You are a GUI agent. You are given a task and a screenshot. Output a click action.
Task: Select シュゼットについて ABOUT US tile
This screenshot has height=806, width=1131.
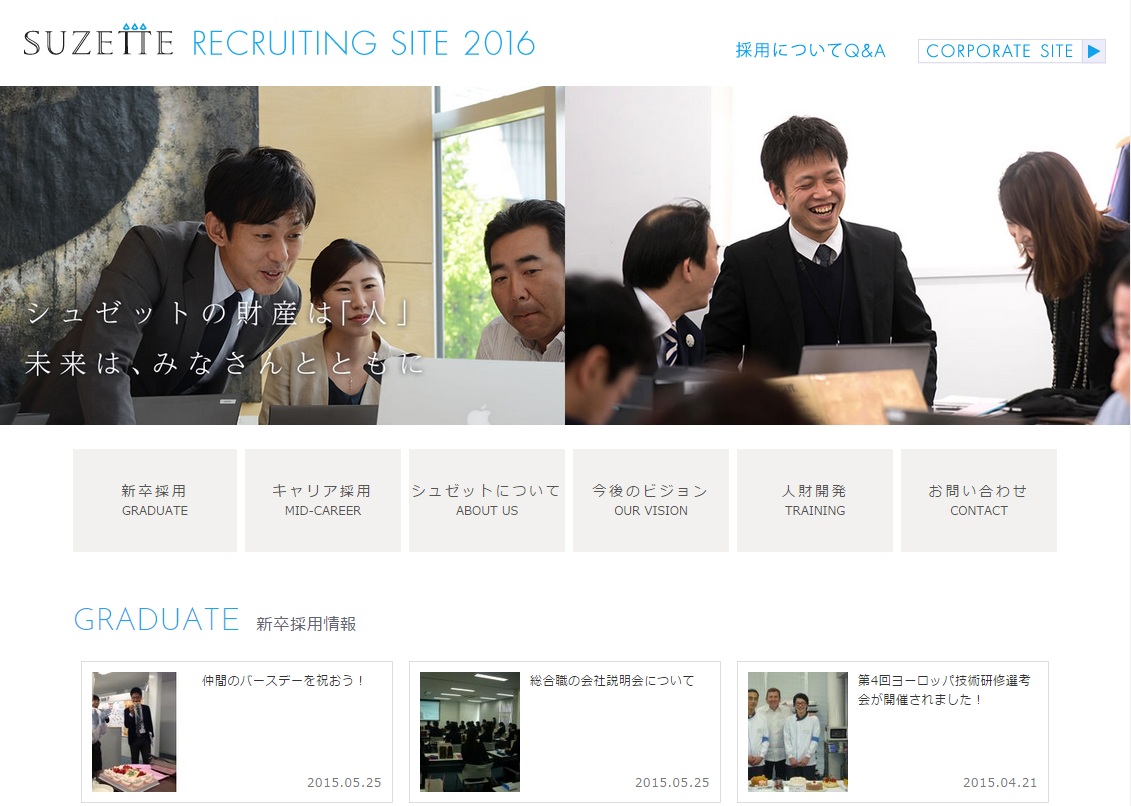pyautogui.click(x=487, y=500)
